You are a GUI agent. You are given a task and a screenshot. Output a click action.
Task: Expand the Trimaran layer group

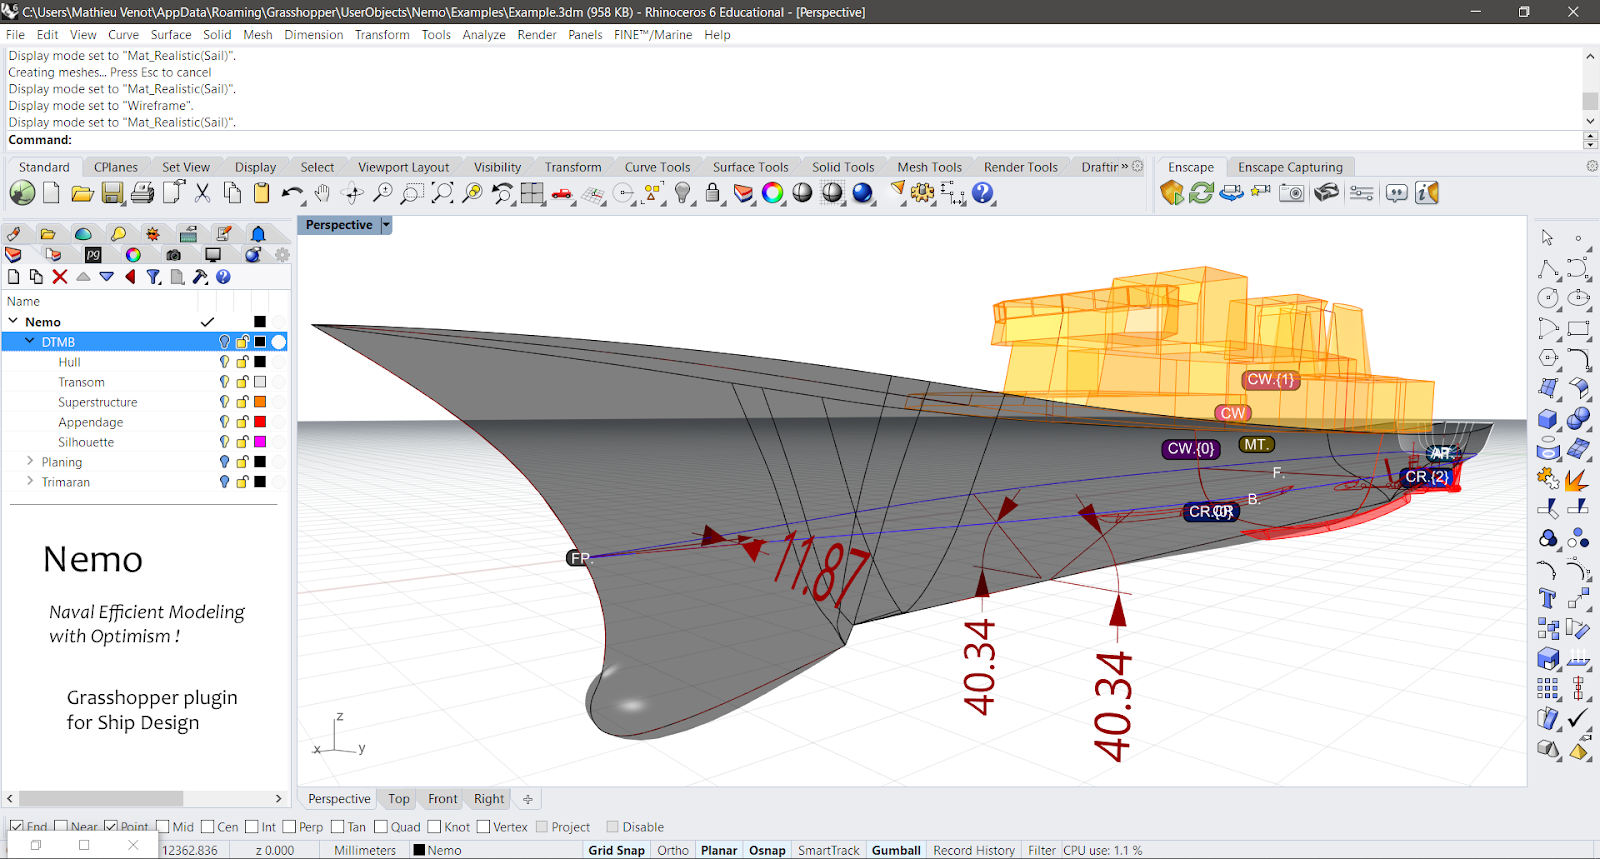30,482
